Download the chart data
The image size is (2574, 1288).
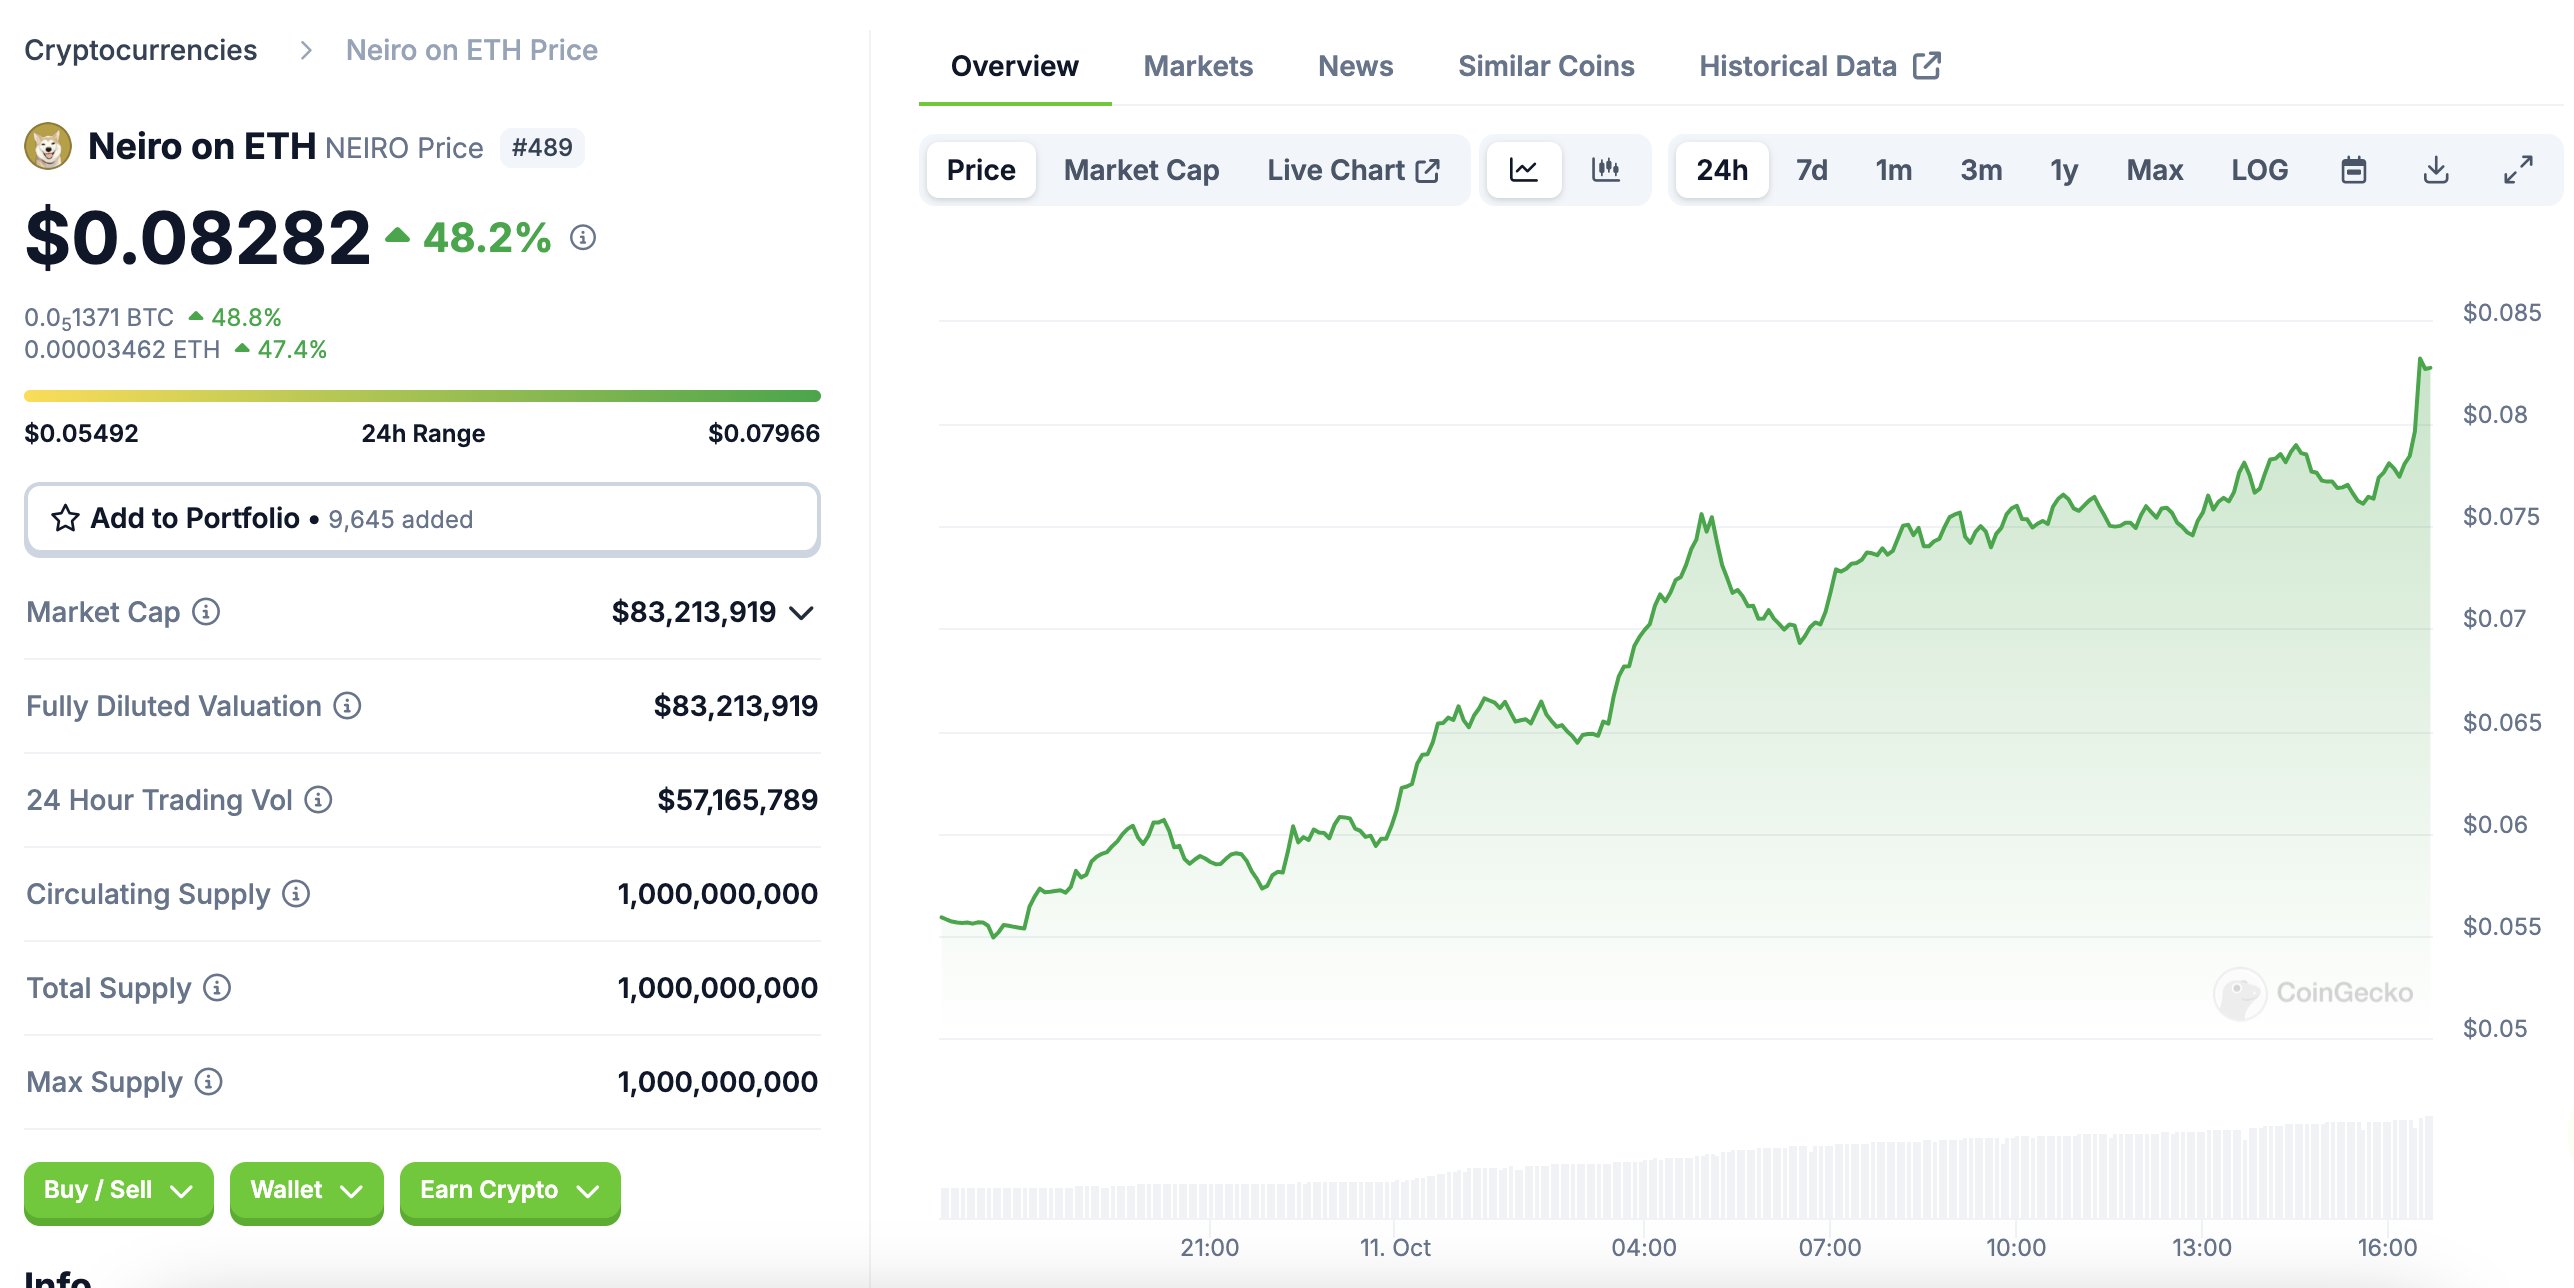(x=2436, y=170)
